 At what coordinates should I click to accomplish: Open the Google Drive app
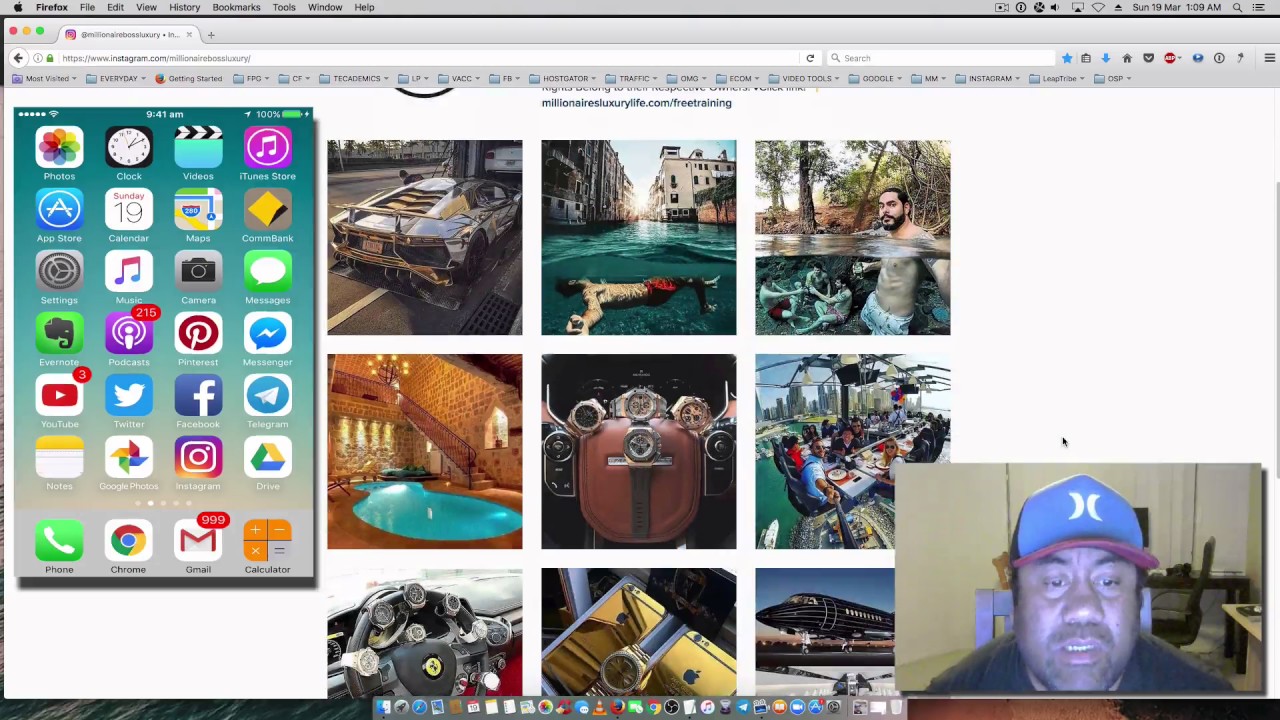pos(267,458)
